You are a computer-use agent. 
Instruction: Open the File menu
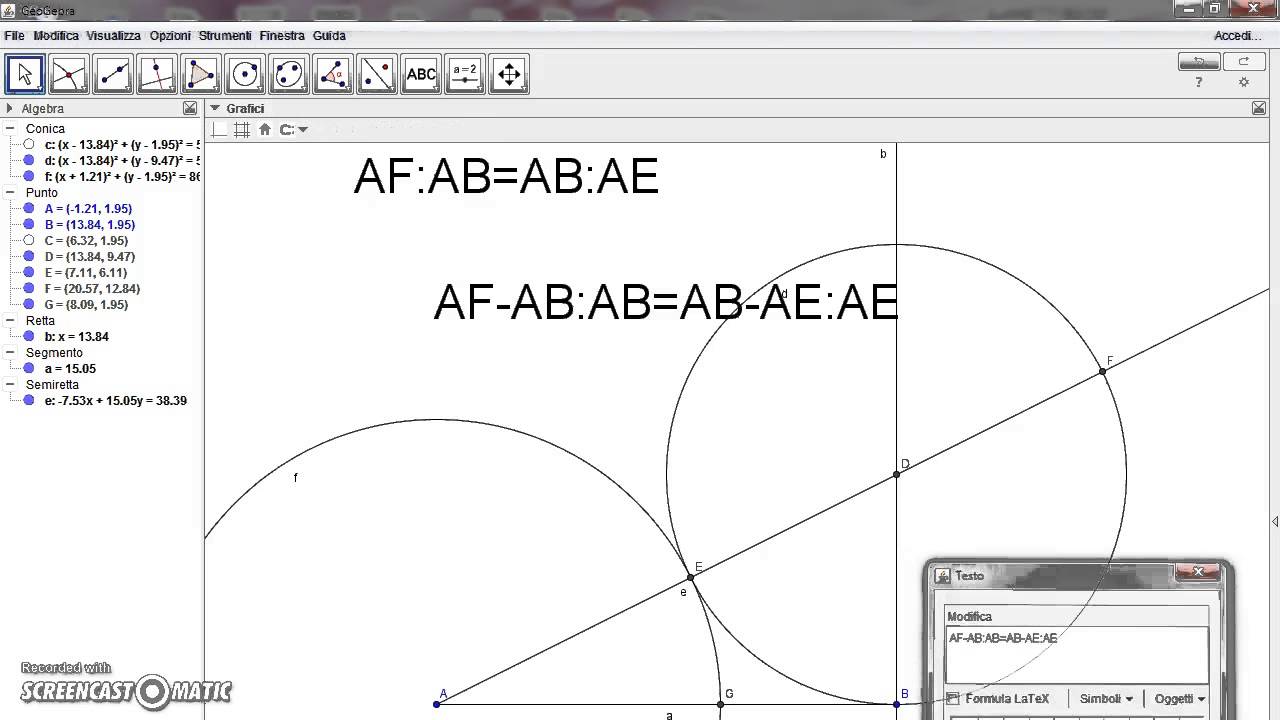14,35
